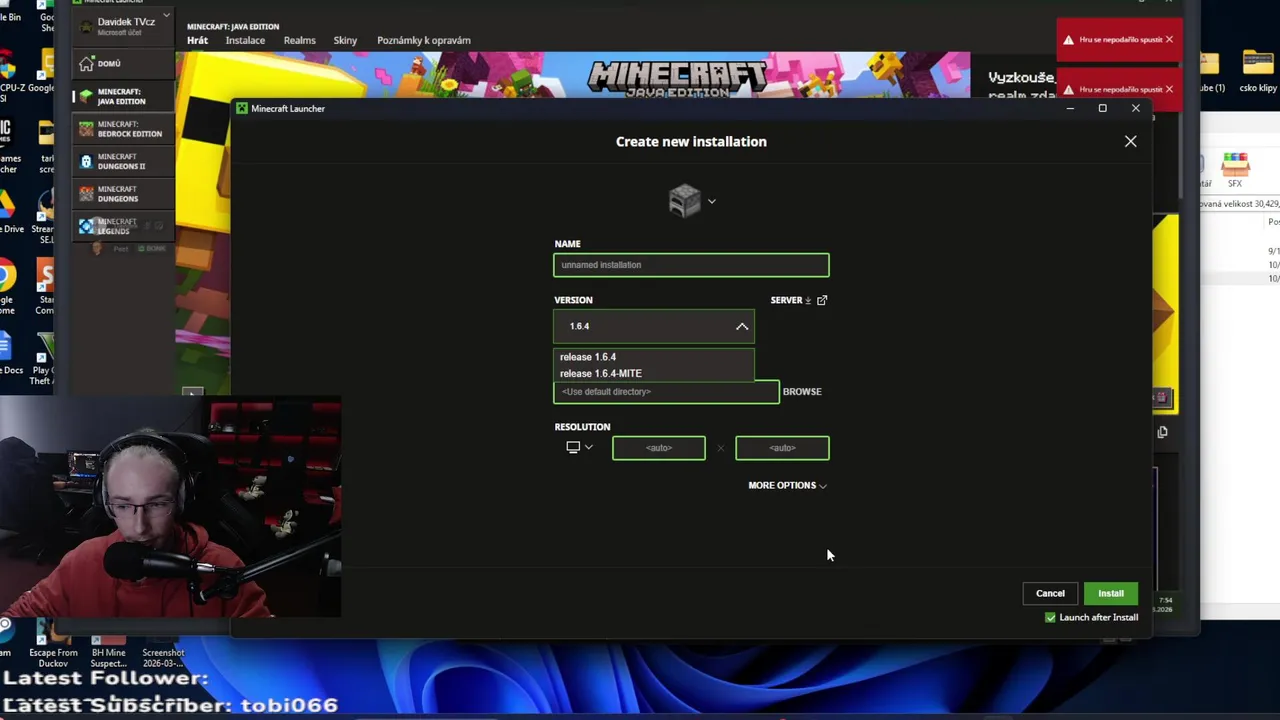
Task: Open the installation icon picker furnace image
Action: 685,201
